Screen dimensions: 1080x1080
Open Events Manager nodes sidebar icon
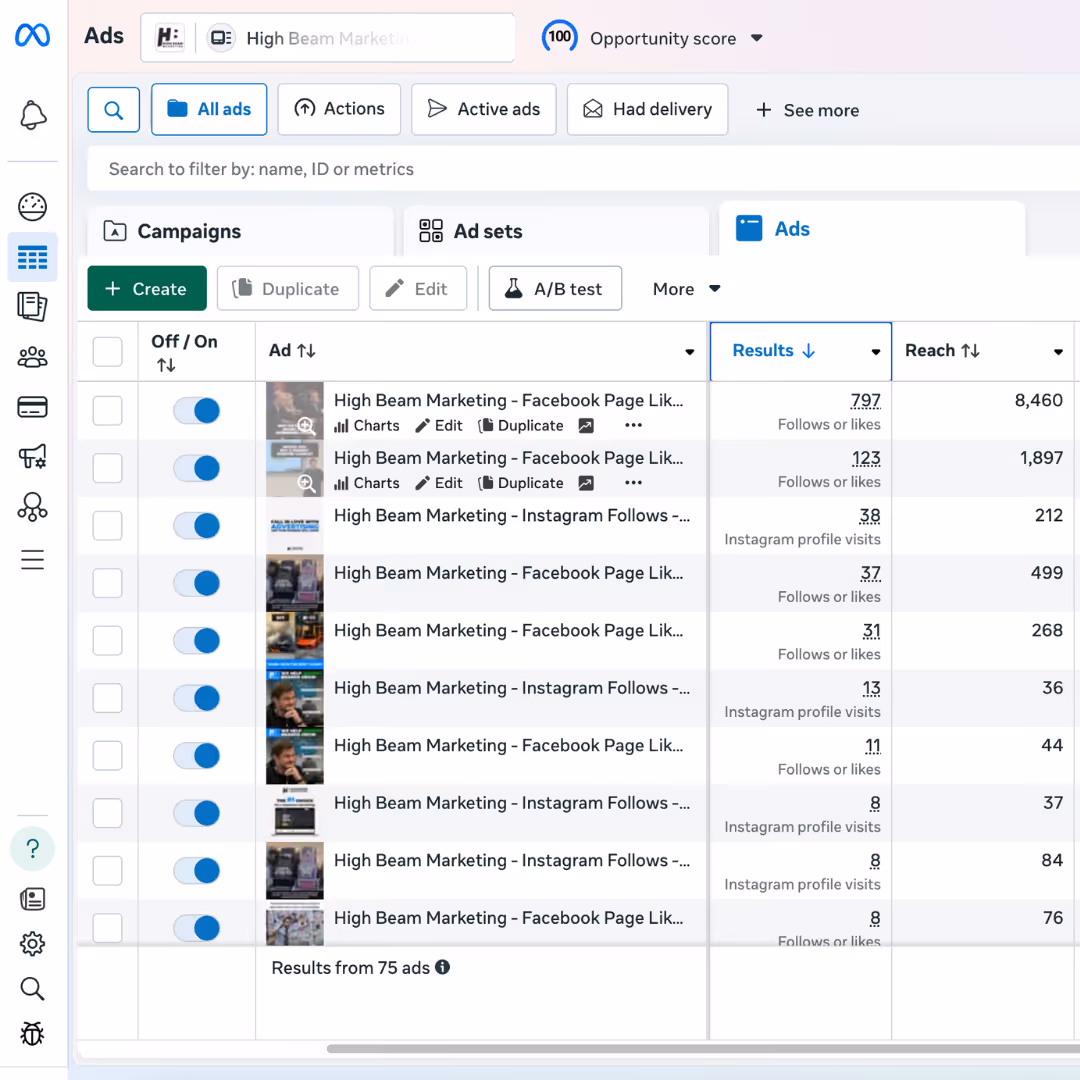pos(32,507)
